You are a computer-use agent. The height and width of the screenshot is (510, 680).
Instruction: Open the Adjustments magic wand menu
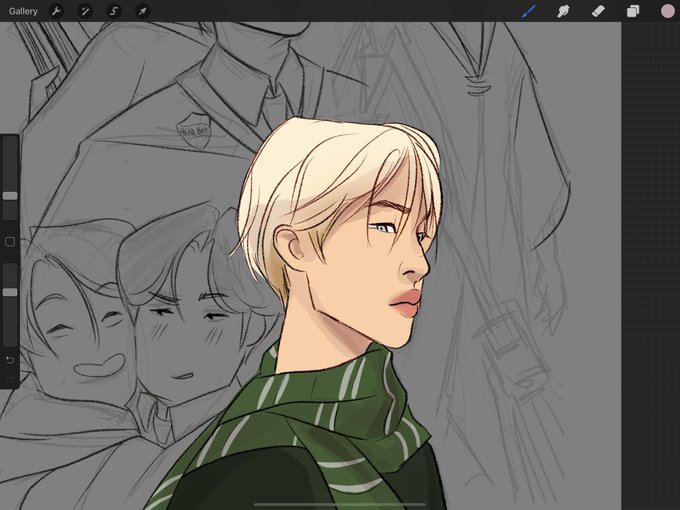(x=85, y=11)
